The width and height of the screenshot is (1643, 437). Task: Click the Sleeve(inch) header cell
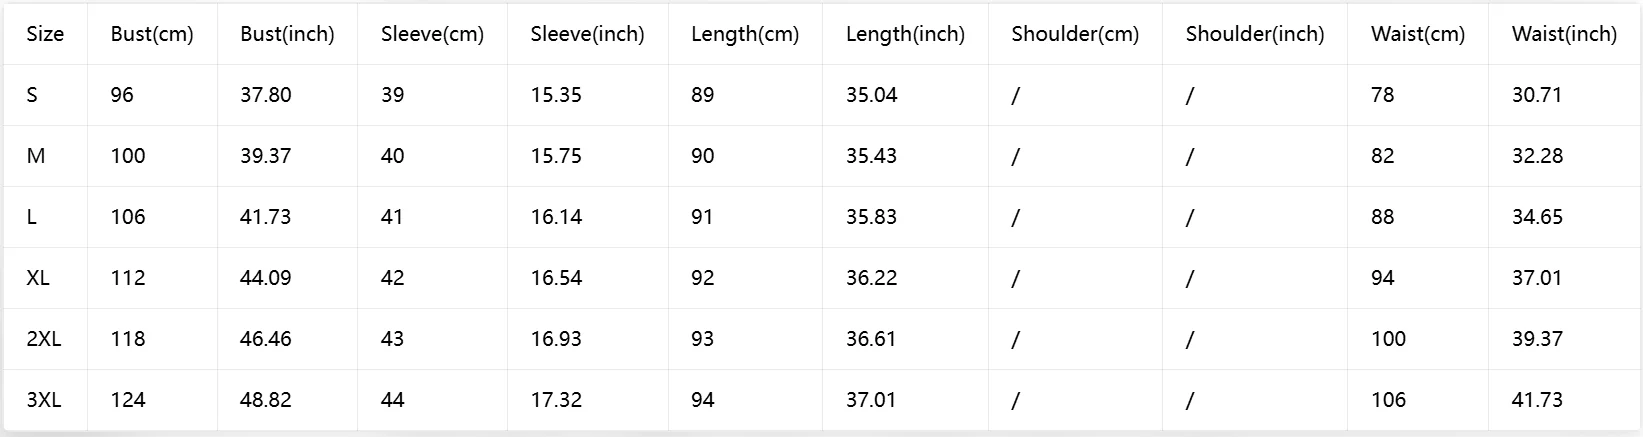coord(587,34)
